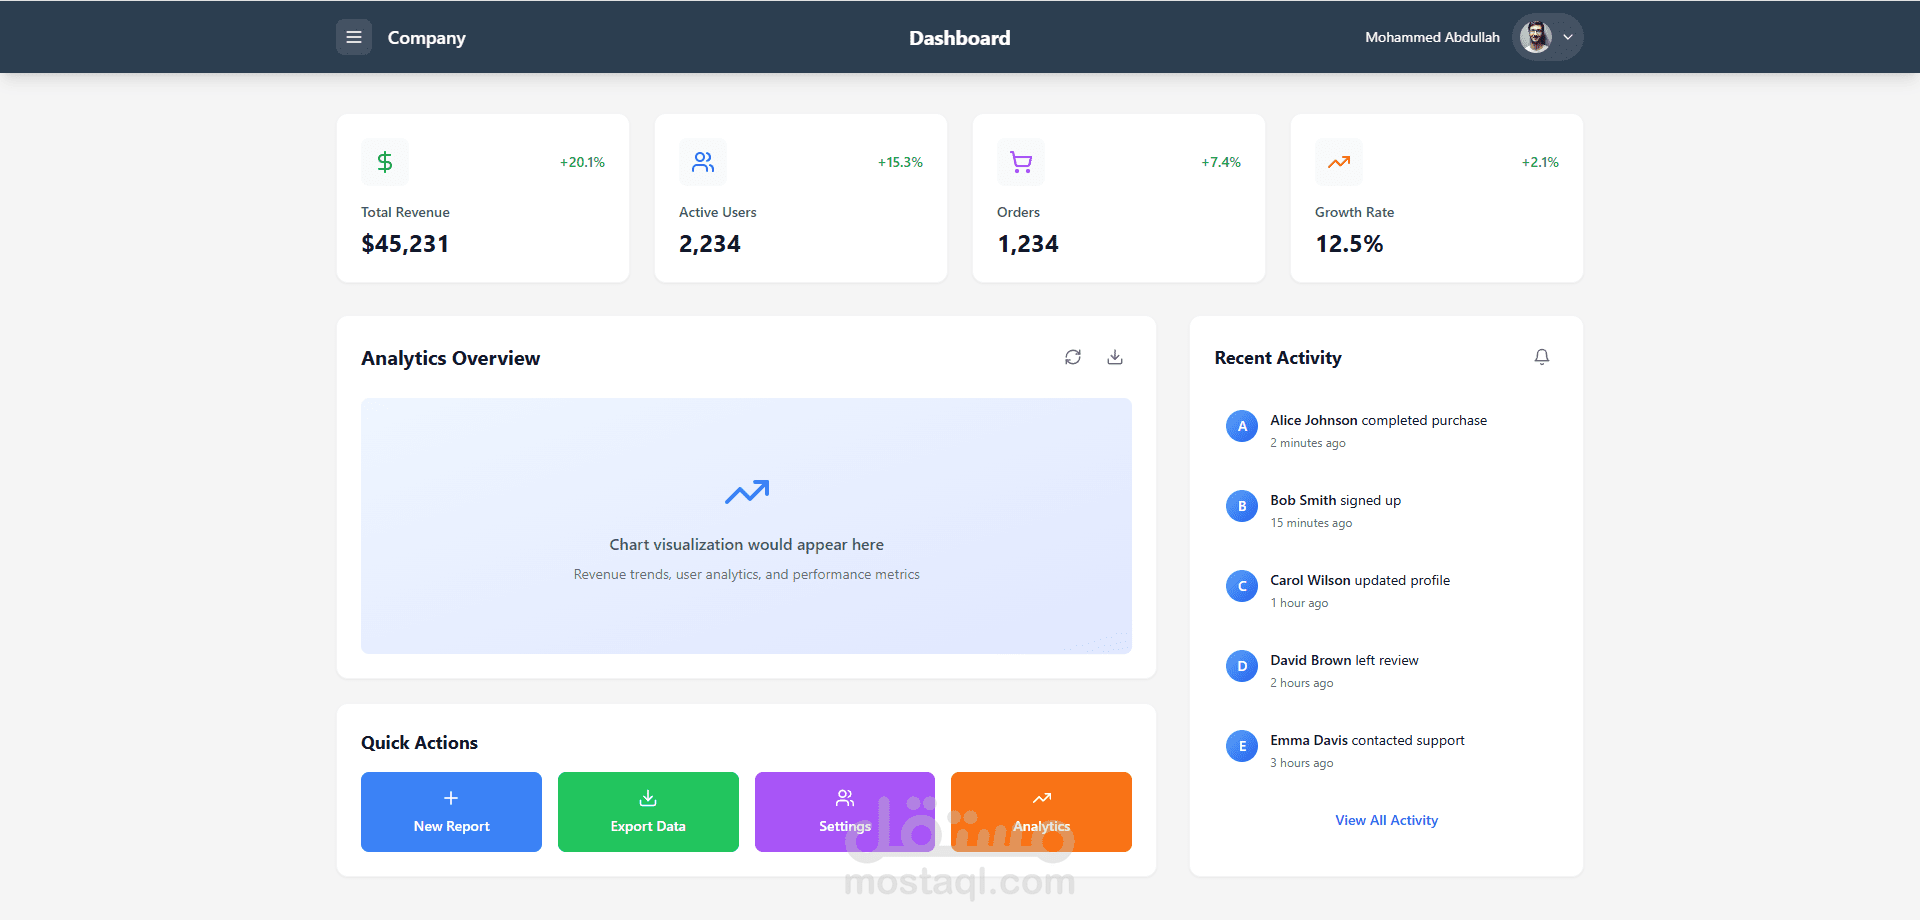Click the 1,234 orders value
1920x920 pixels.
coord(1028,244)
